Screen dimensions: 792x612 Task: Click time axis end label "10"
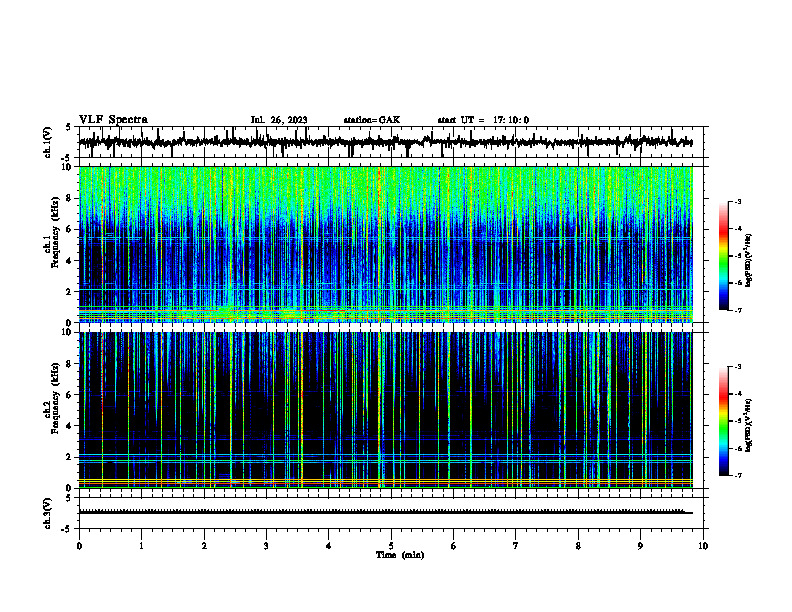point(703,546)
